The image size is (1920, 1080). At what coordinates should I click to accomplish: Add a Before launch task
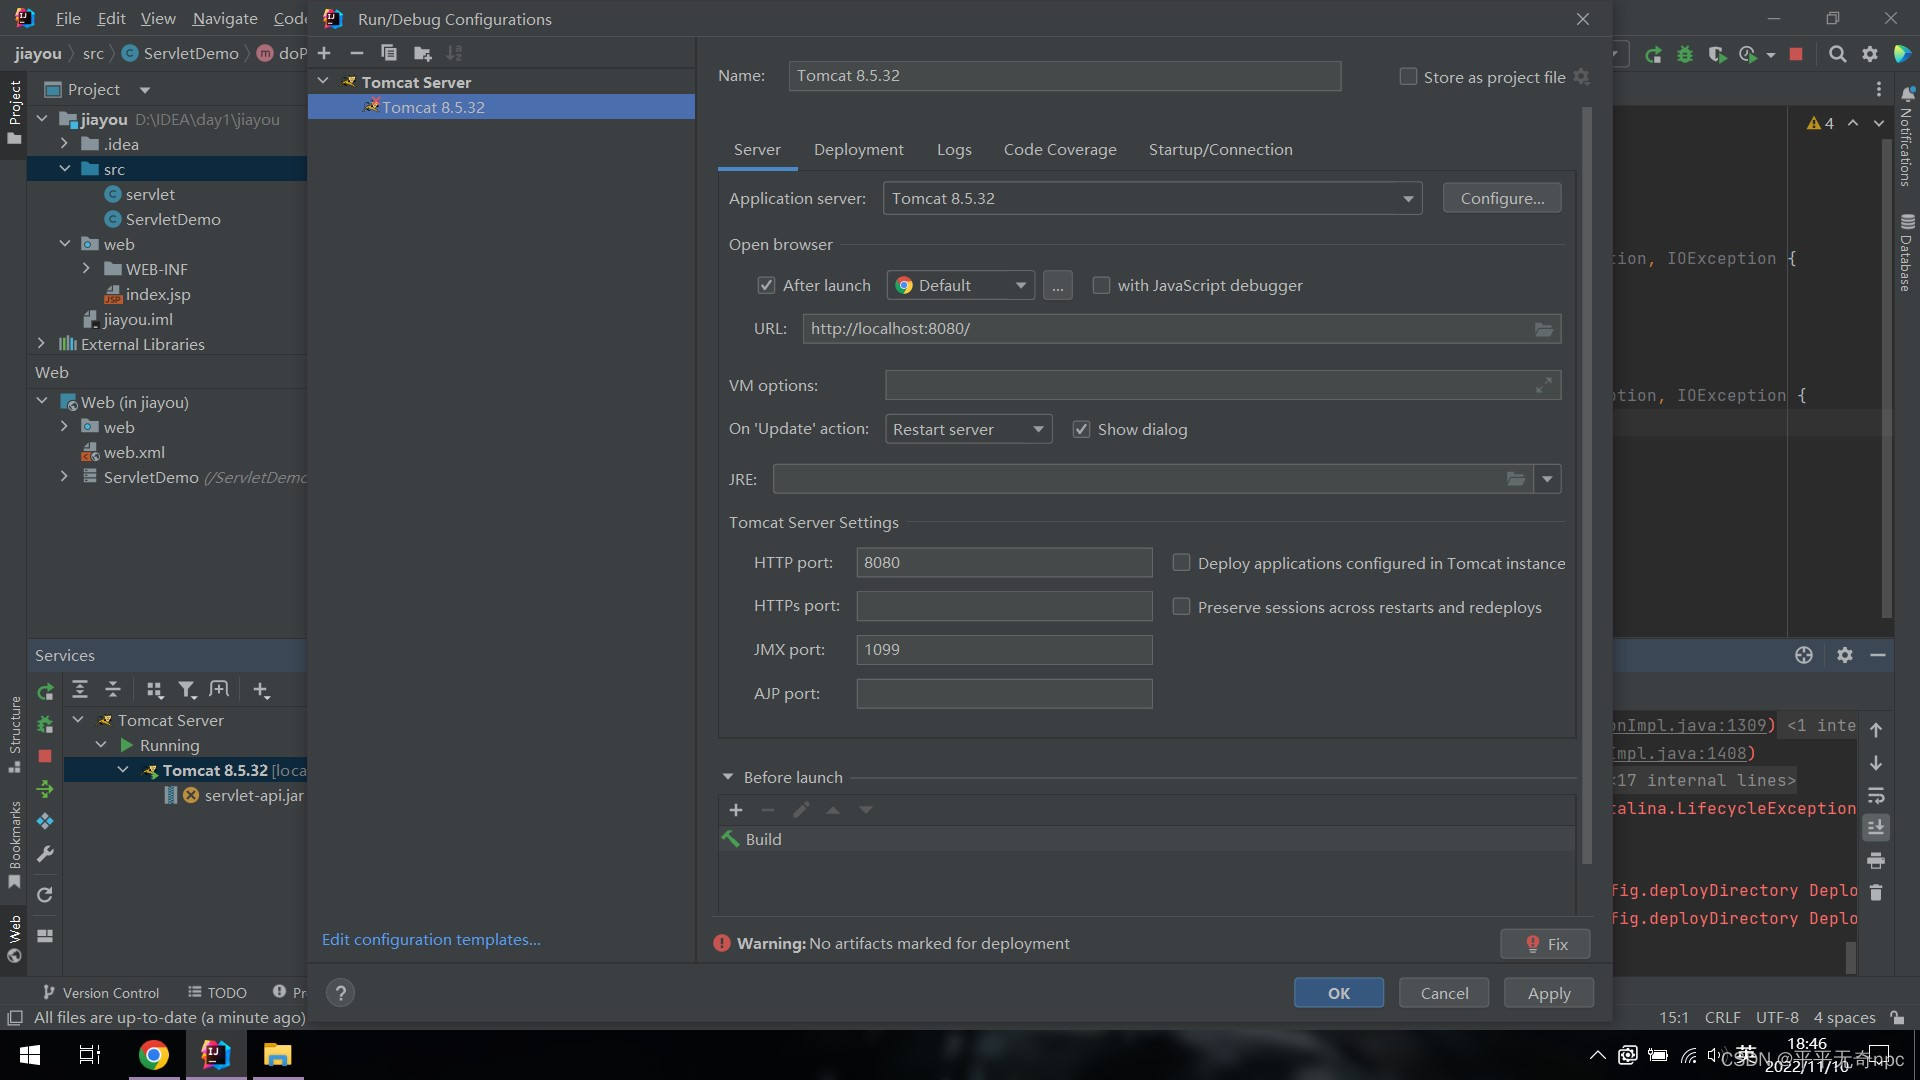tap(736, 810)
